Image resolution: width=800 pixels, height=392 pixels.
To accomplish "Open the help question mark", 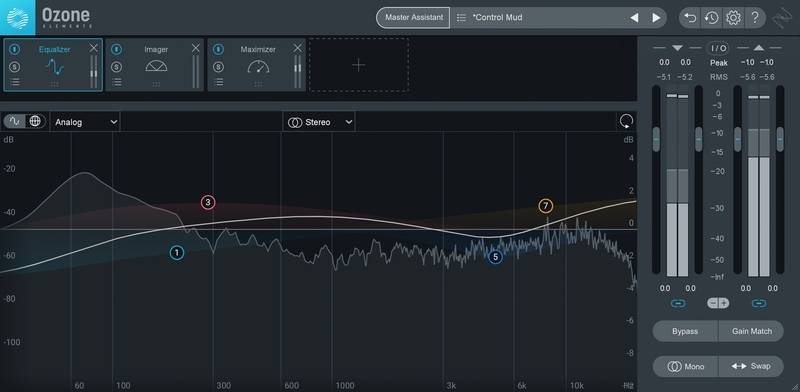I will [755, 18].
